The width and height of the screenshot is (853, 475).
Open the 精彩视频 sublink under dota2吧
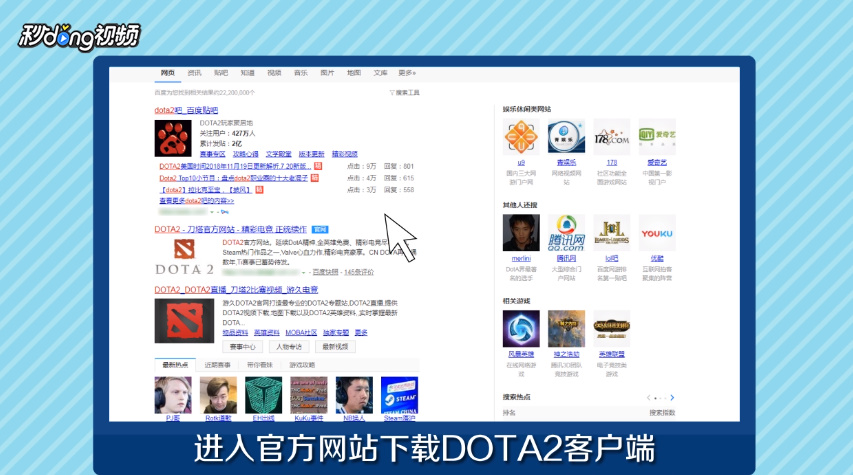[x=345, y=155]
